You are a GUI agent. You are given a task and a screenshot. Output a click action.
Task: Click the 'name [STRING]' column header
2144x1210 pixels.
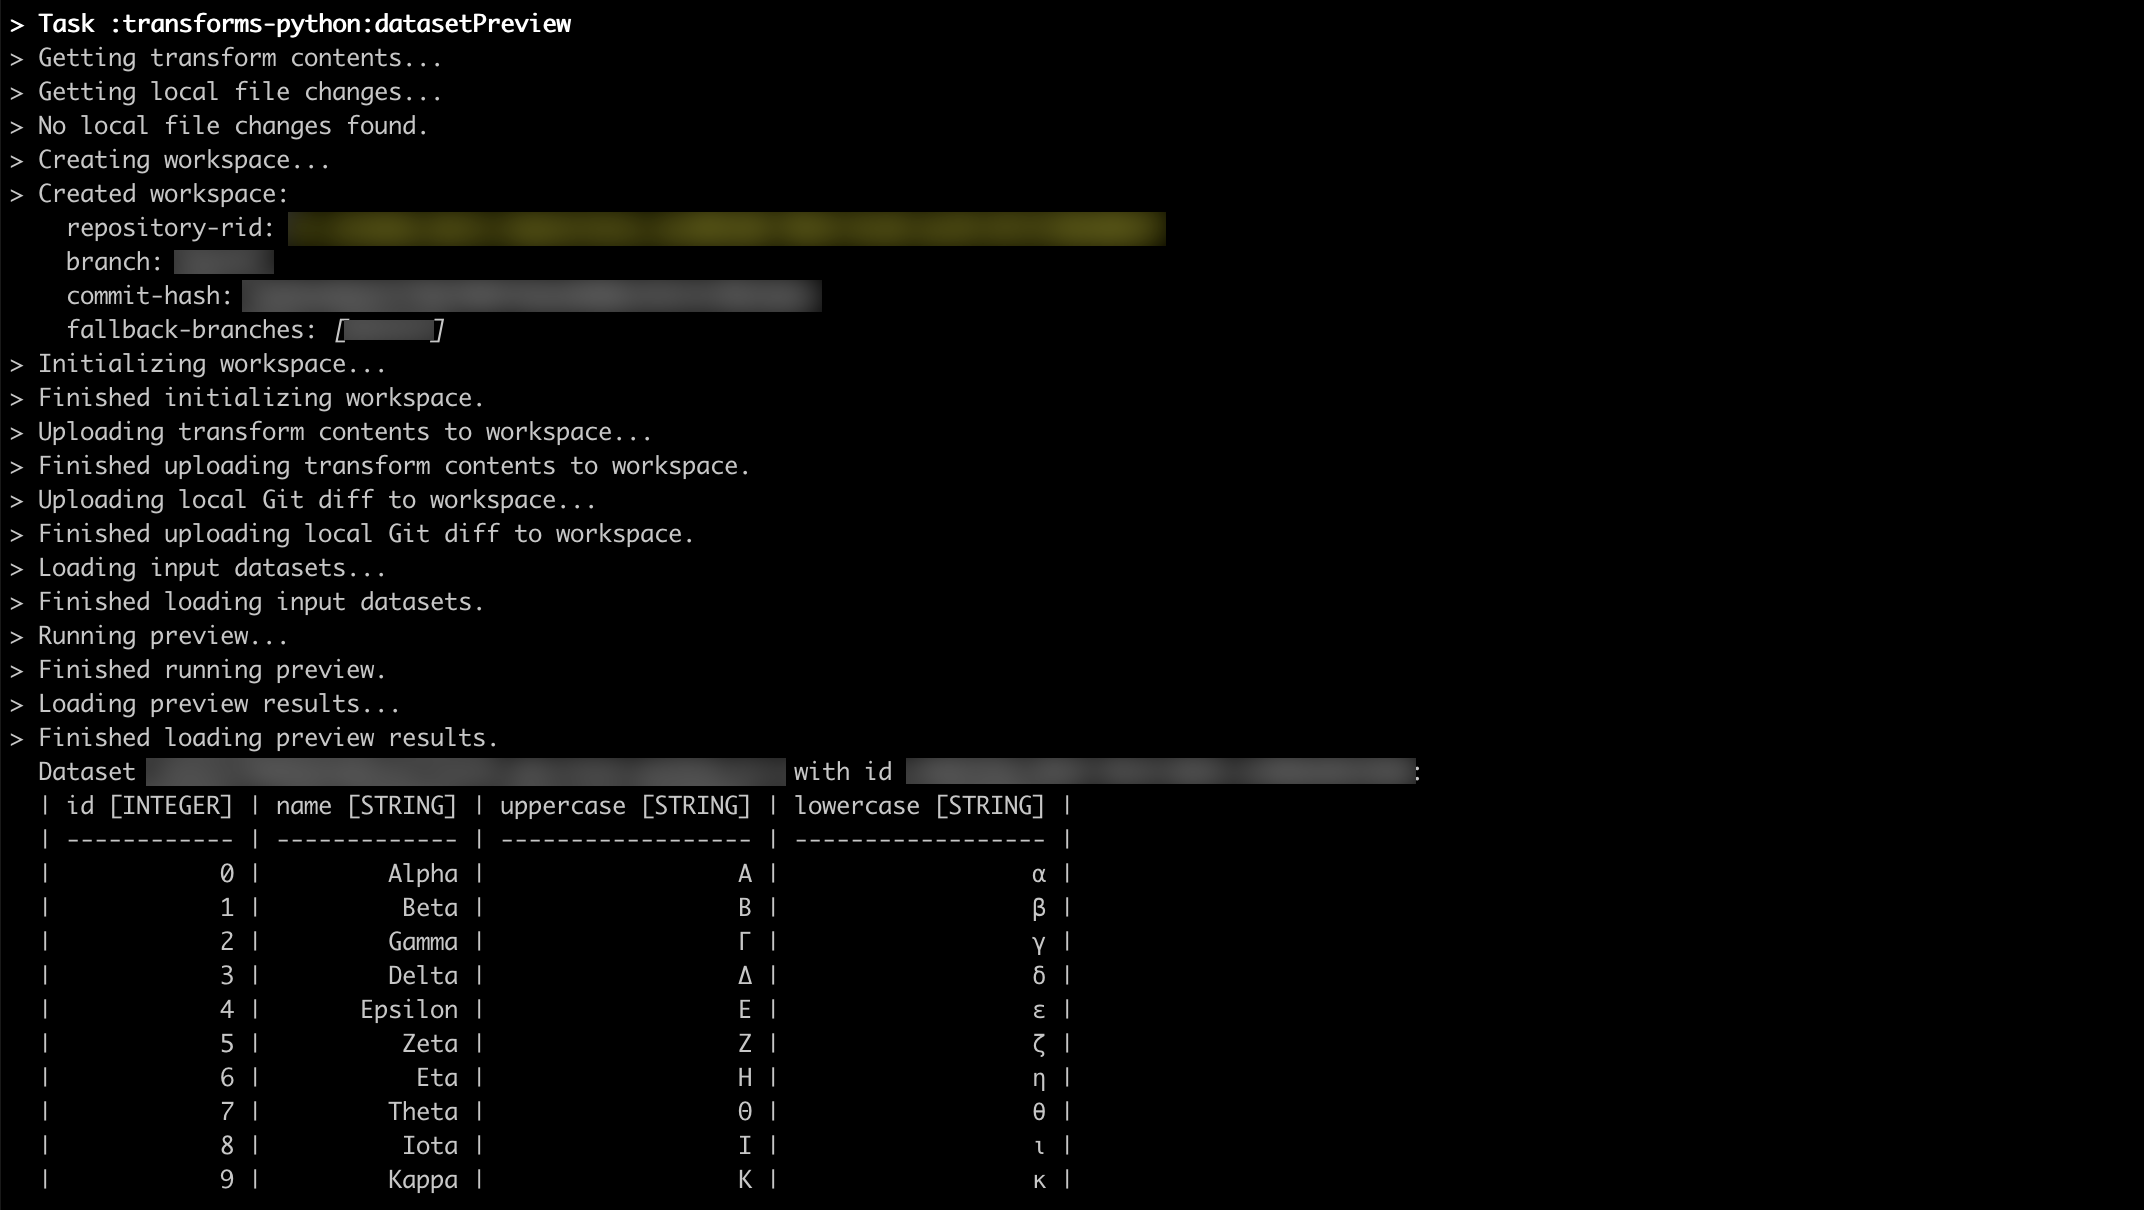366,806
